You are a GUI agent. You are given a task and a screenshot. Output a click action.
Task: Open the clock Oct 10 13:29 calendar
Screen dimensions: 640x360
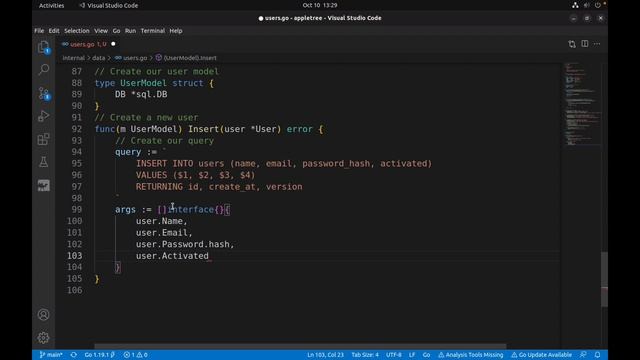(320, 5)
